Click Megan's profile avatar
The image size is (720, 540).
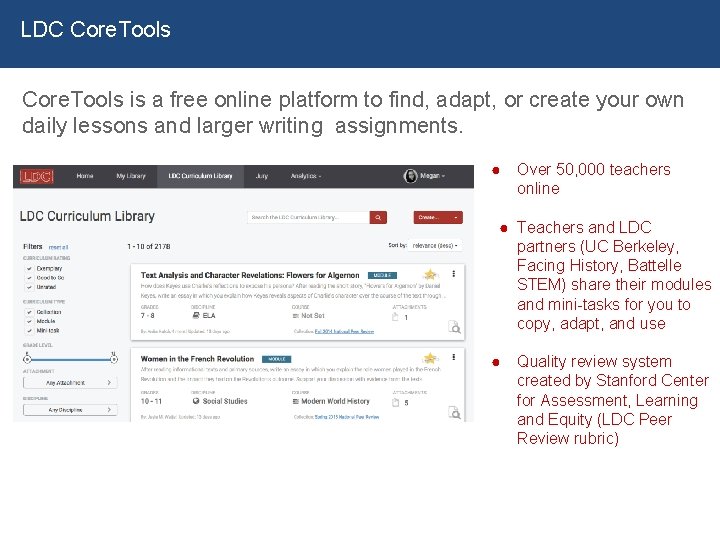410,176
